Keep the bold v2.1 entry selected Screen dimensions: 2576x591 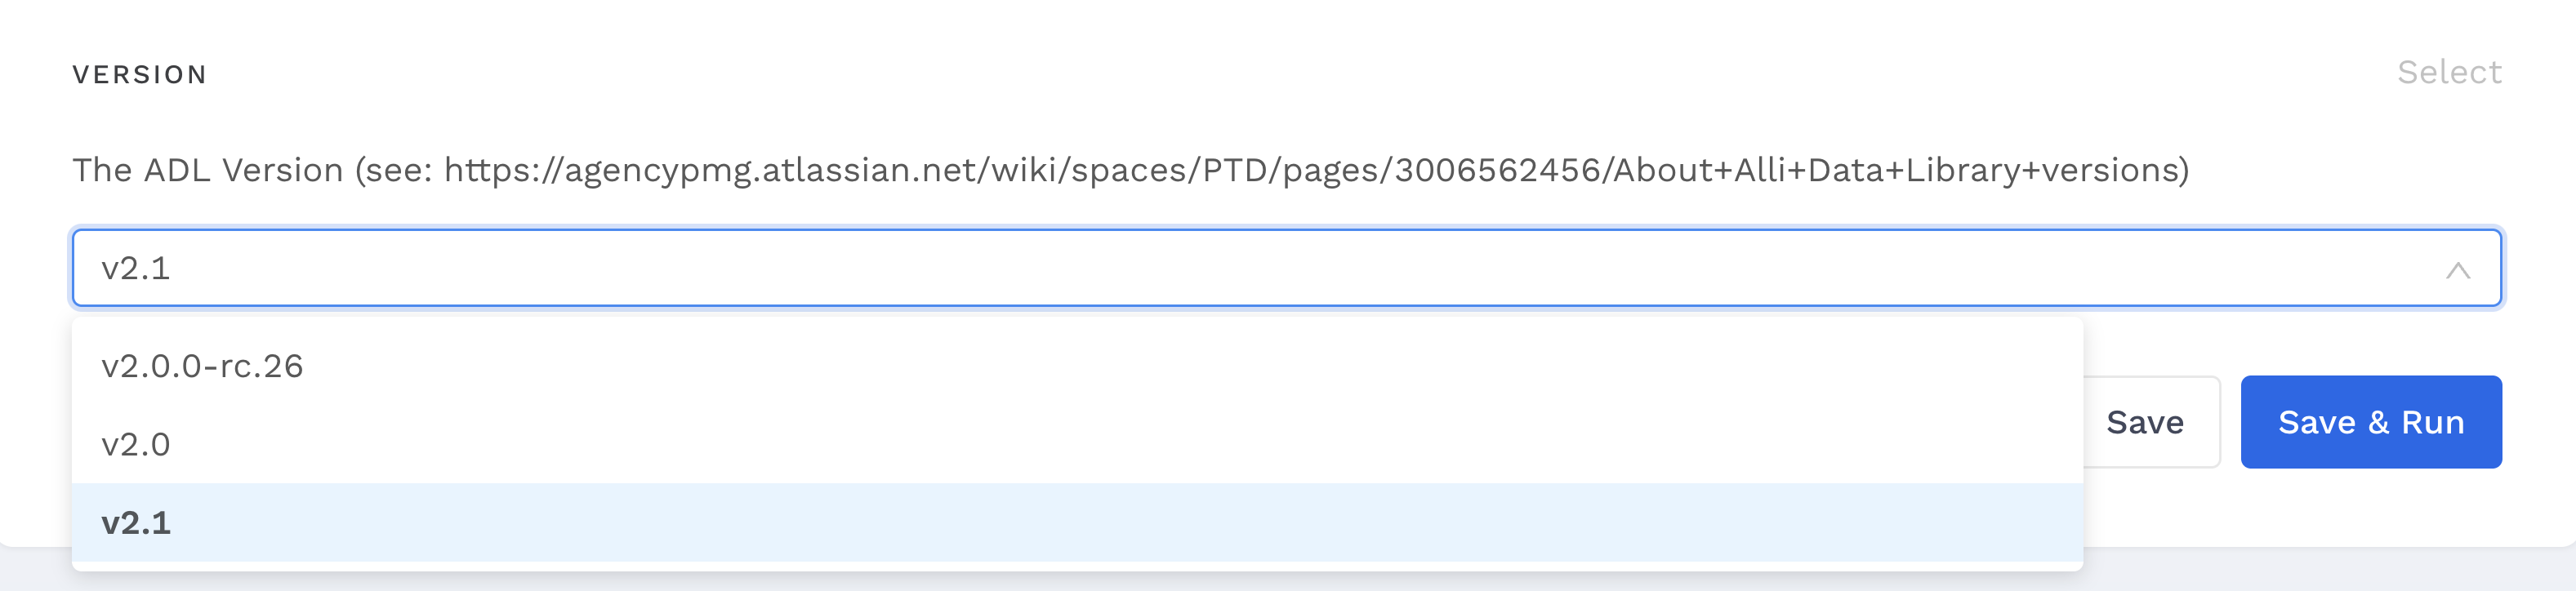(x=1077, y=522)
